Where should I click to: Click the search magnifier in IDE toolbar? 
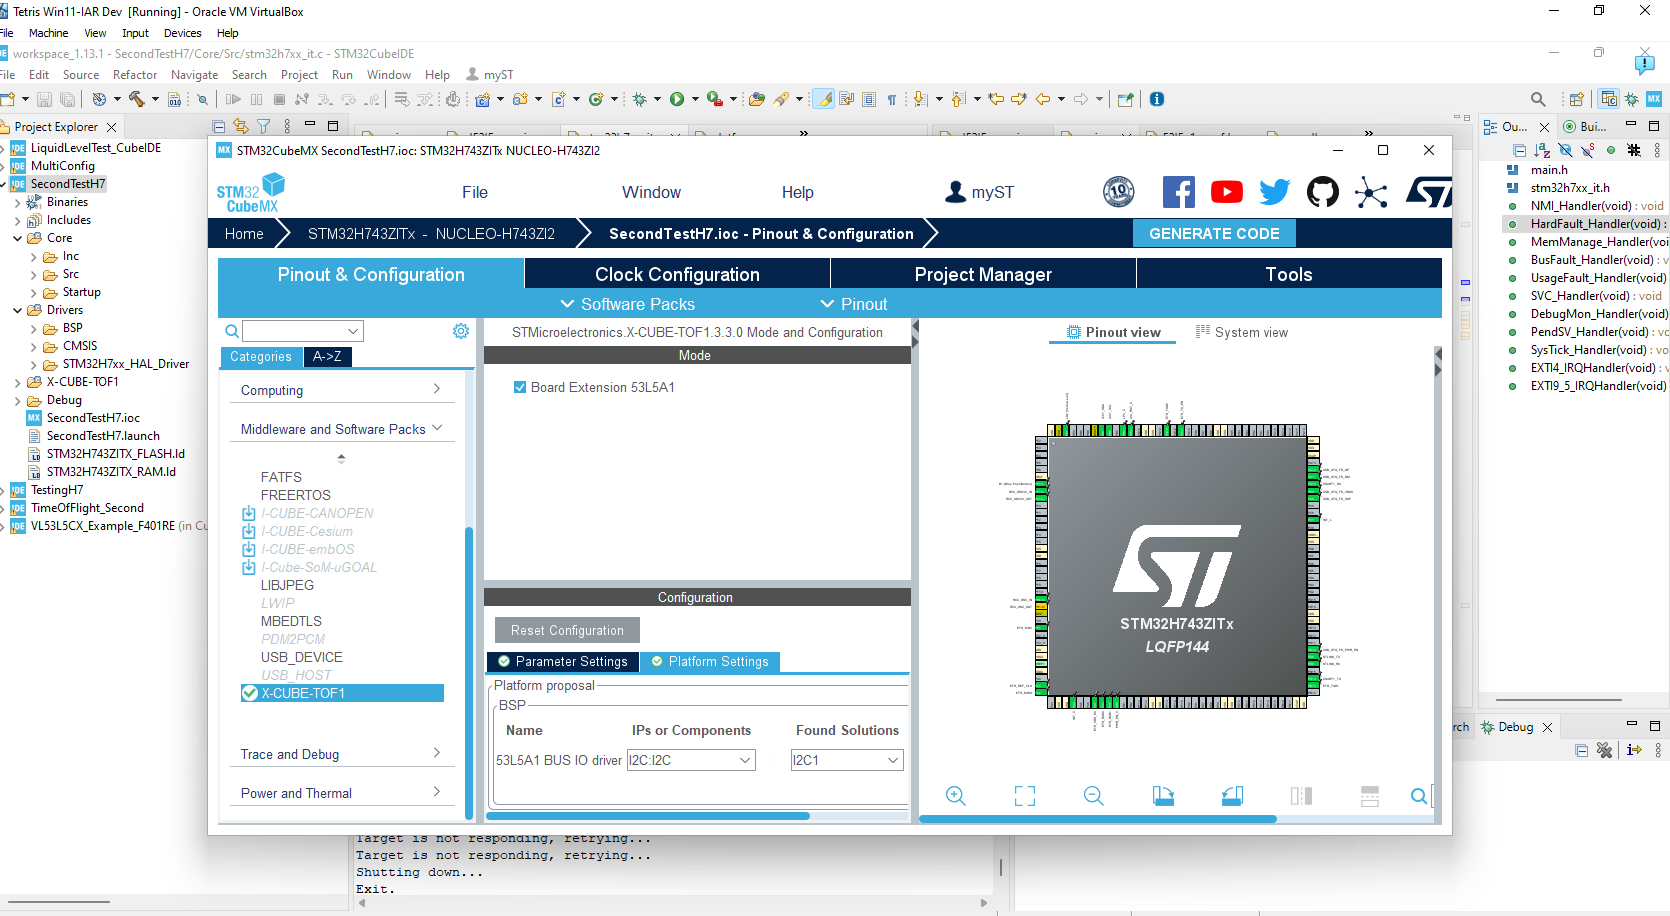tap(1538, 99)
